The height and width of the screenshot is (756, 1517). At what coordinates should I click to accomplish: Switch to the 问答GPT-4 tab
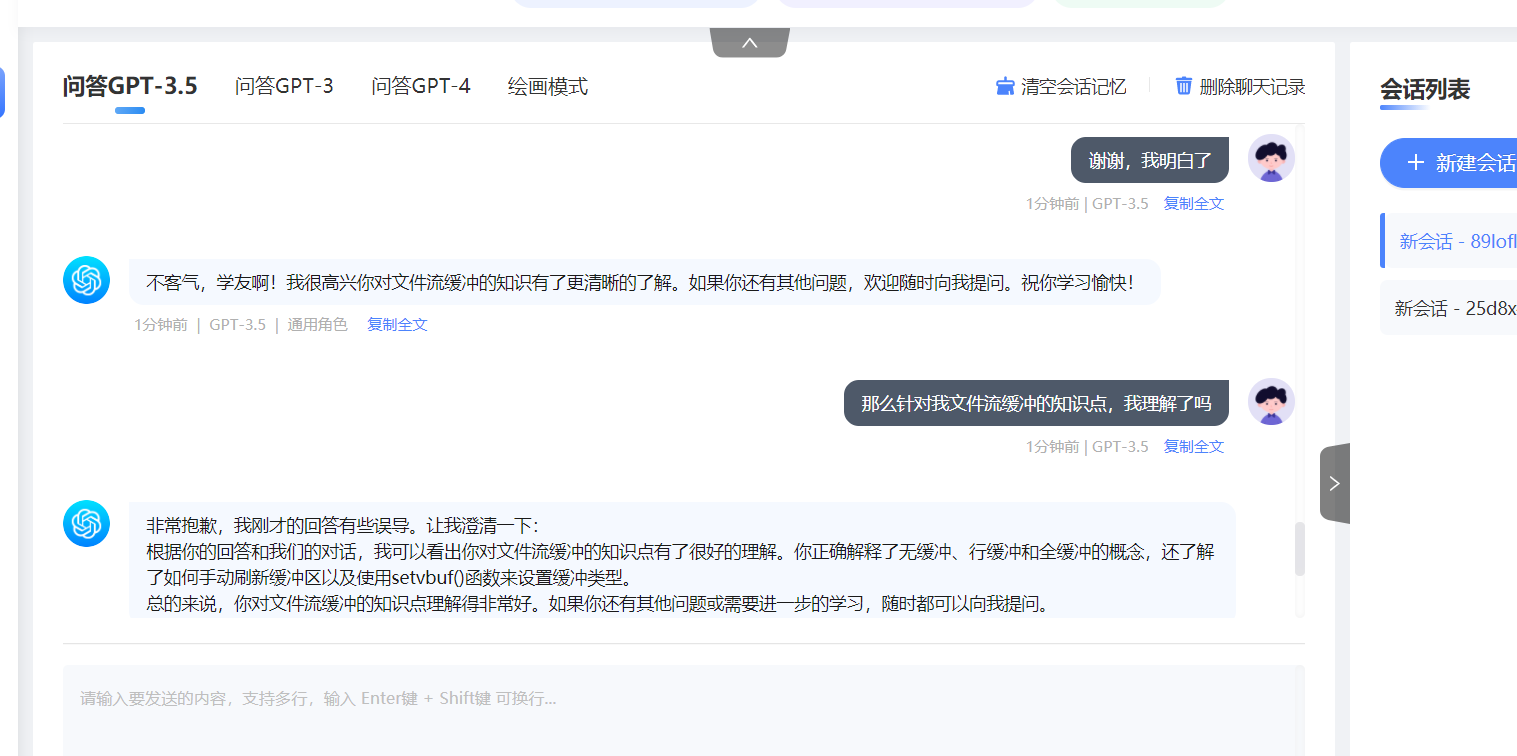point(421,86)
